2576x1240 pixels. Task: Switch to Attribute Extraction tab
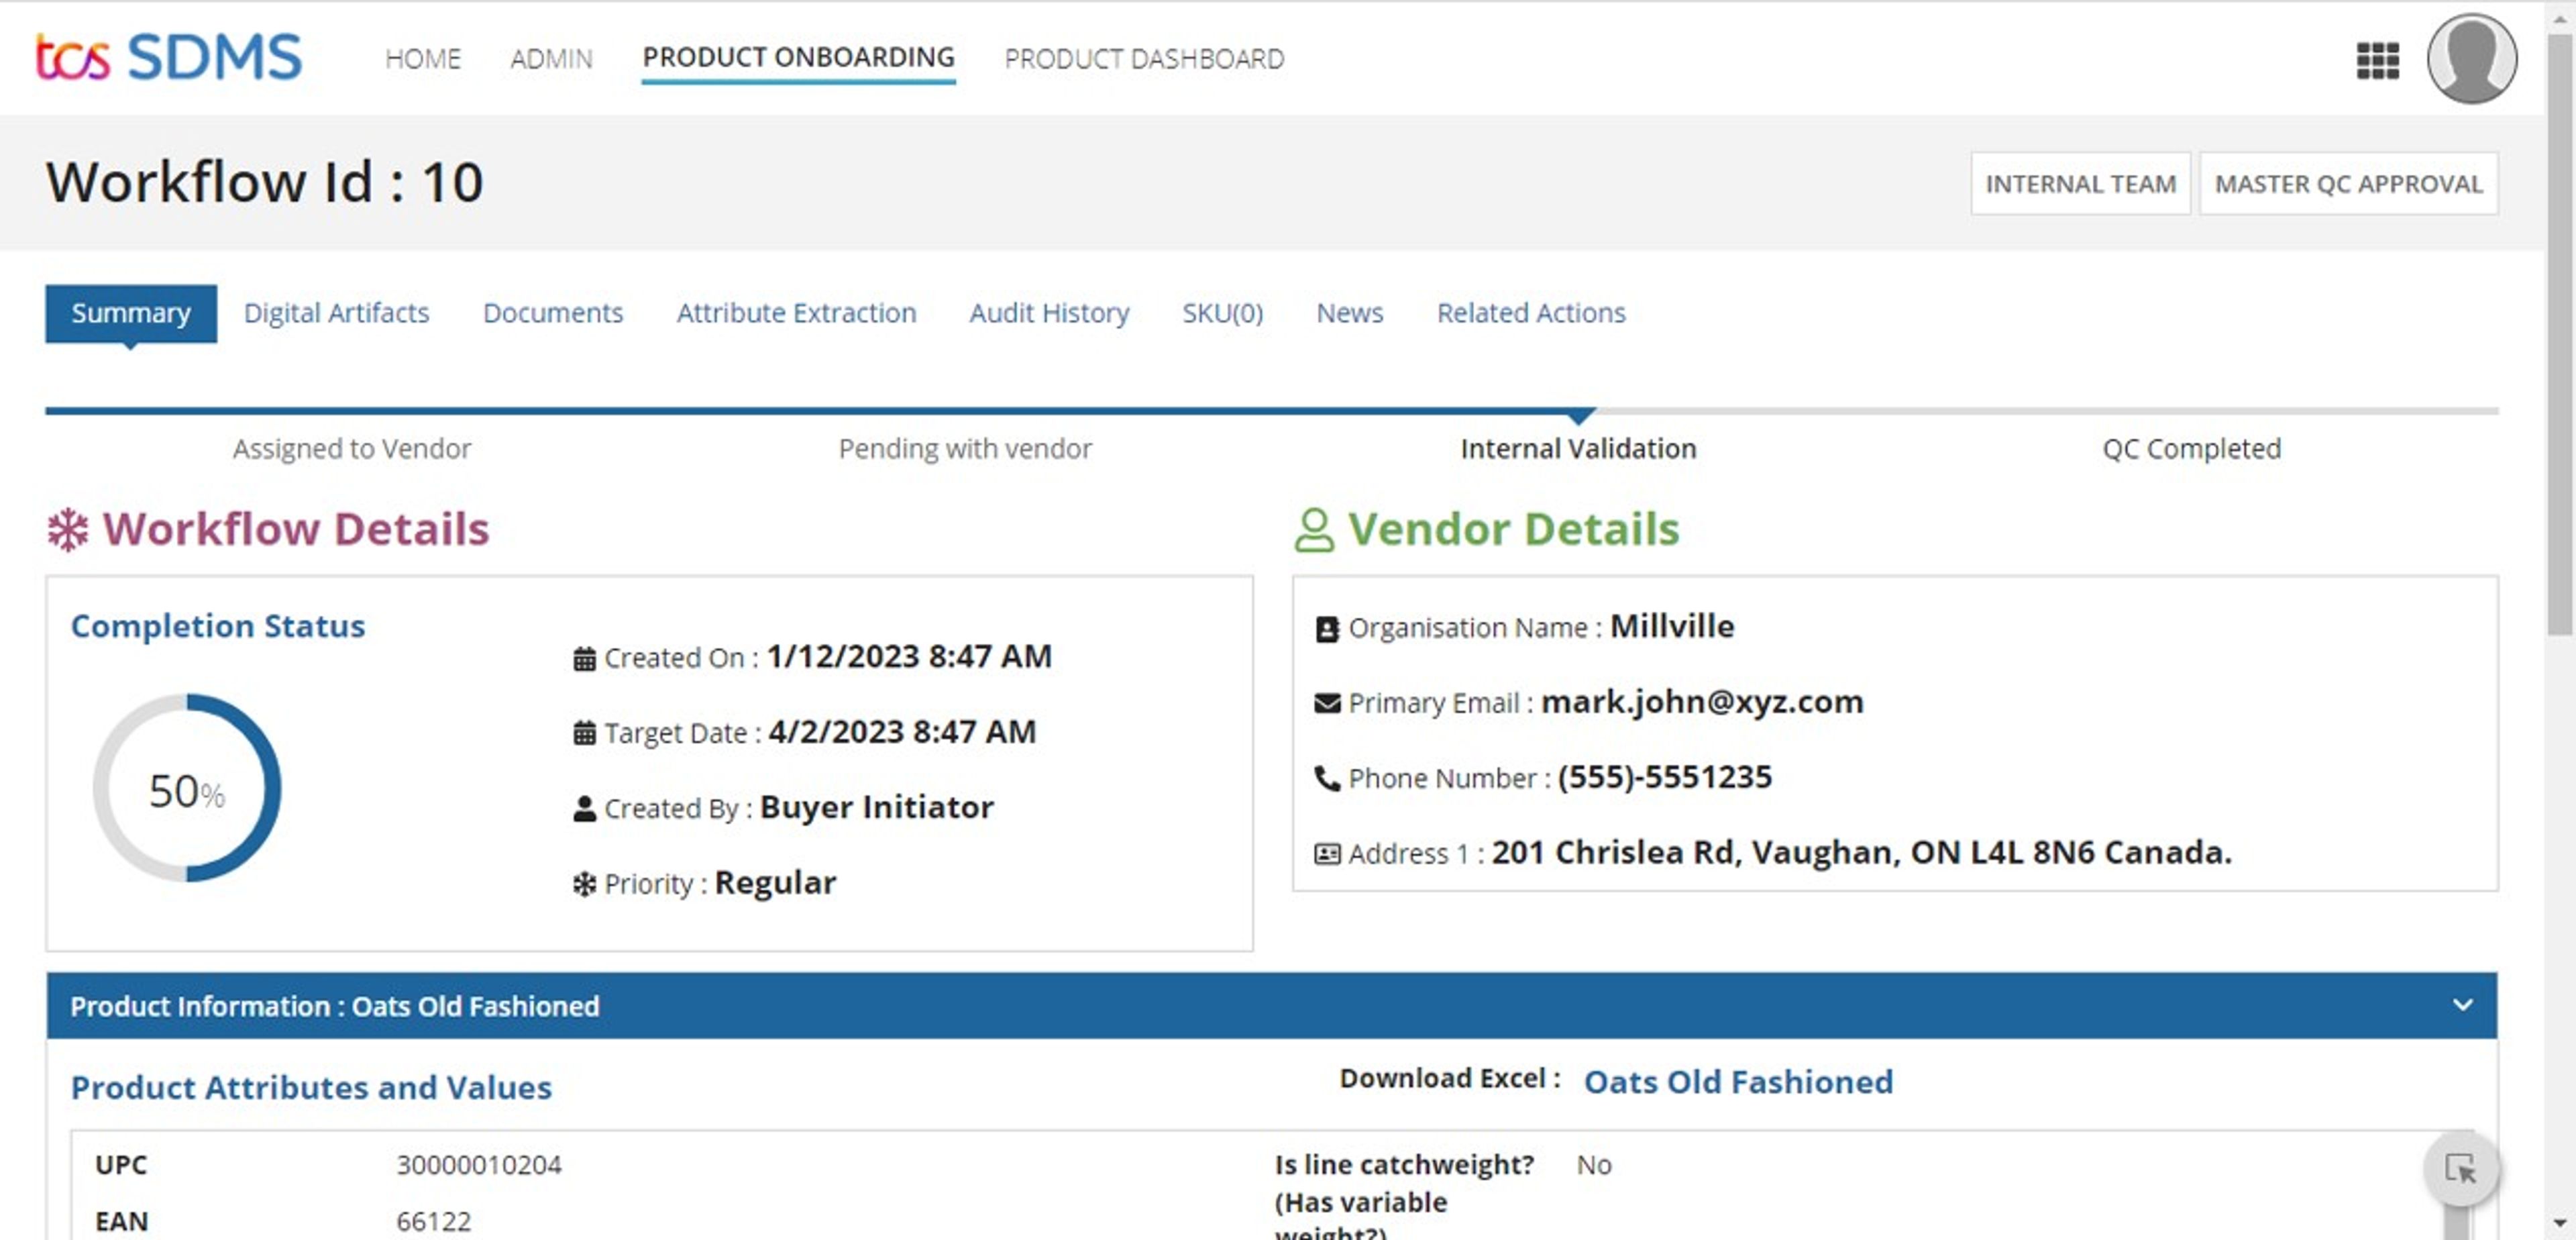coord(796,313)
